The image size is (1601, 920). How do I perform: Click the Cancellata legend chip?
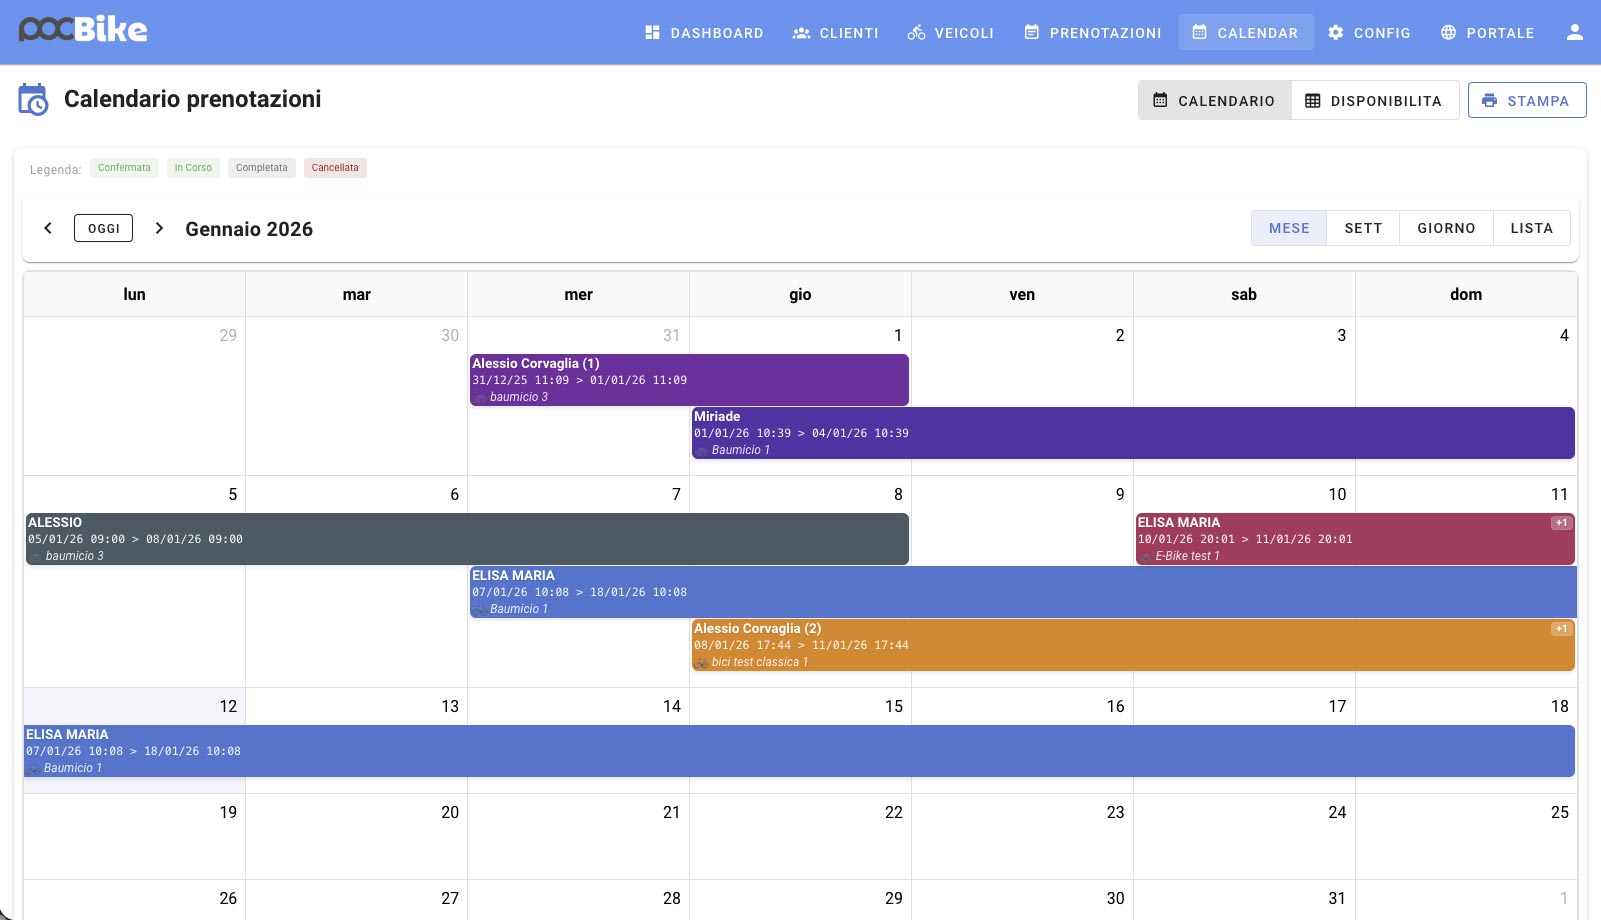point(335,168)
